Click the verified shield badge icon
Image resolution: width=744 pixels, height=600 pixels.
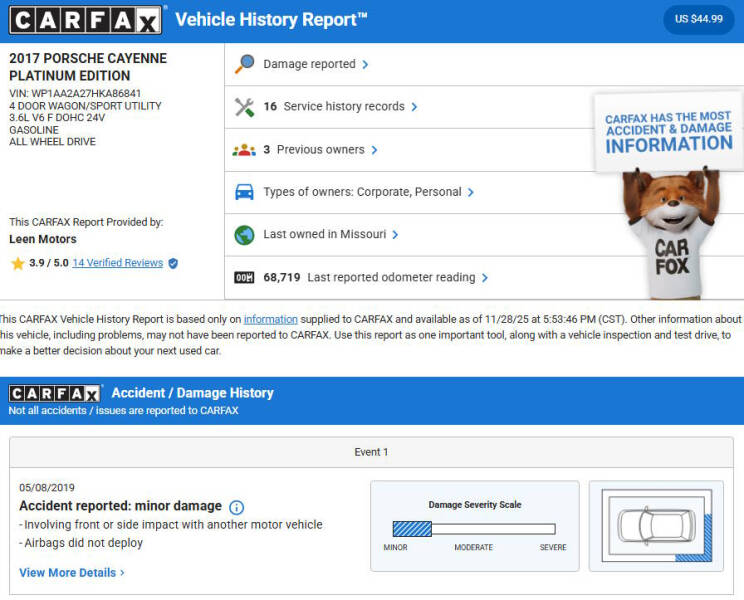point(173,263)
